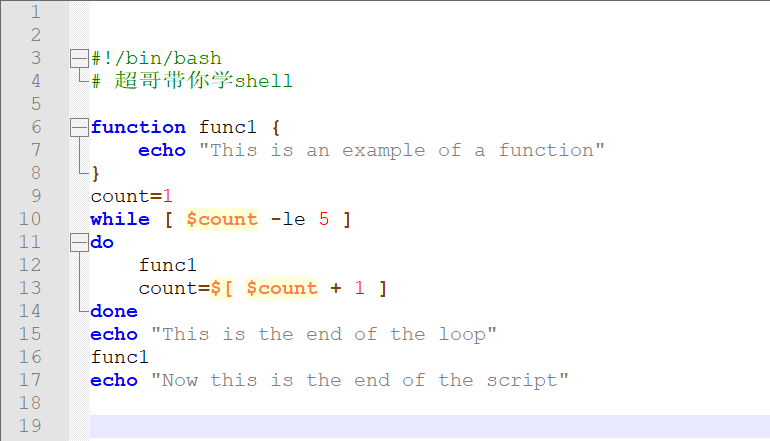Click the func1 call on line 16

click(120, 357)
